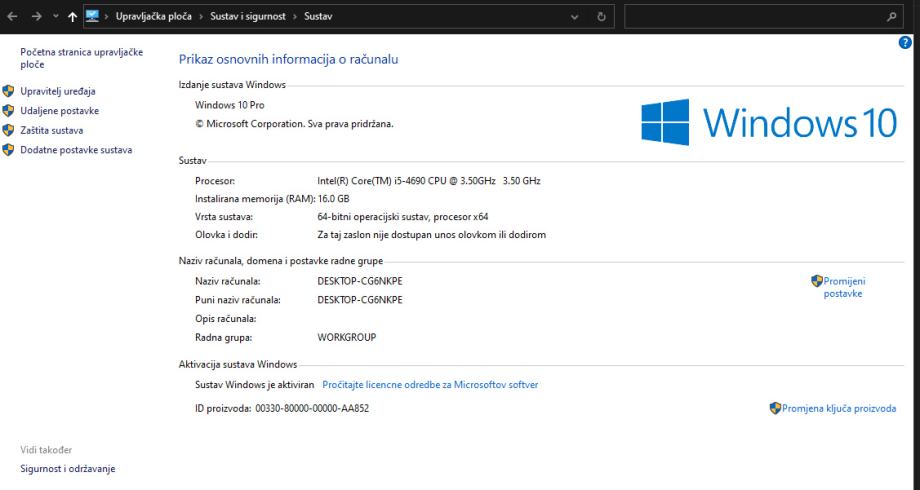Open Zaštita sustava link
This screenshot has width=920, height=490.
52,130
